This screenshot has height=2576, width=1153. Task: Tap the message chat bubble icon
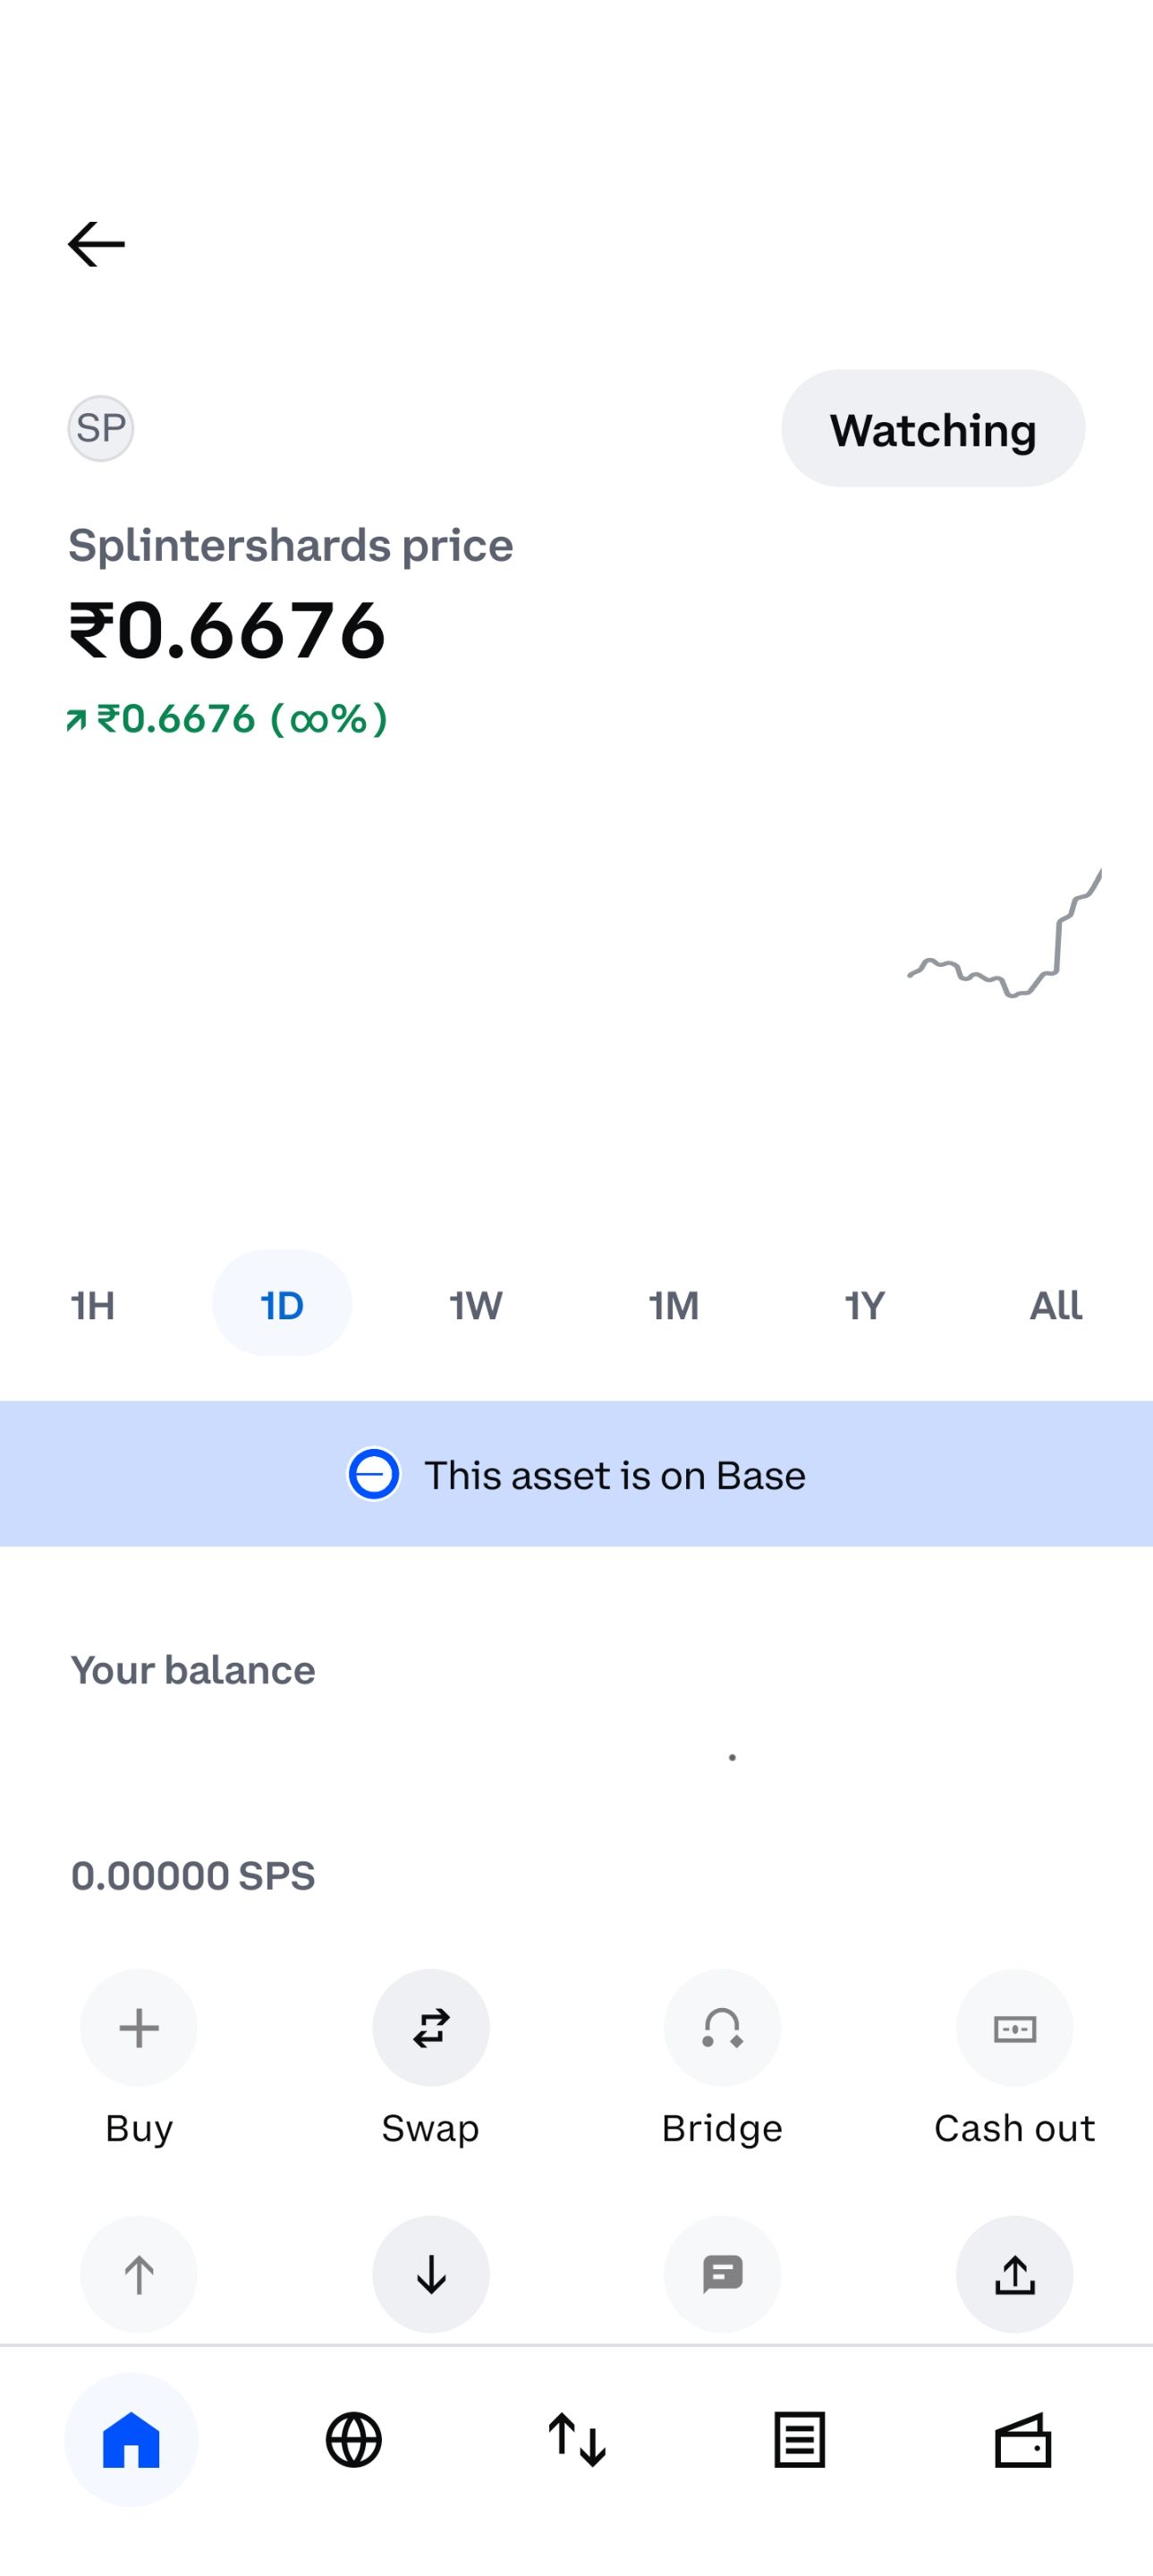click(x=722, y=2274)
